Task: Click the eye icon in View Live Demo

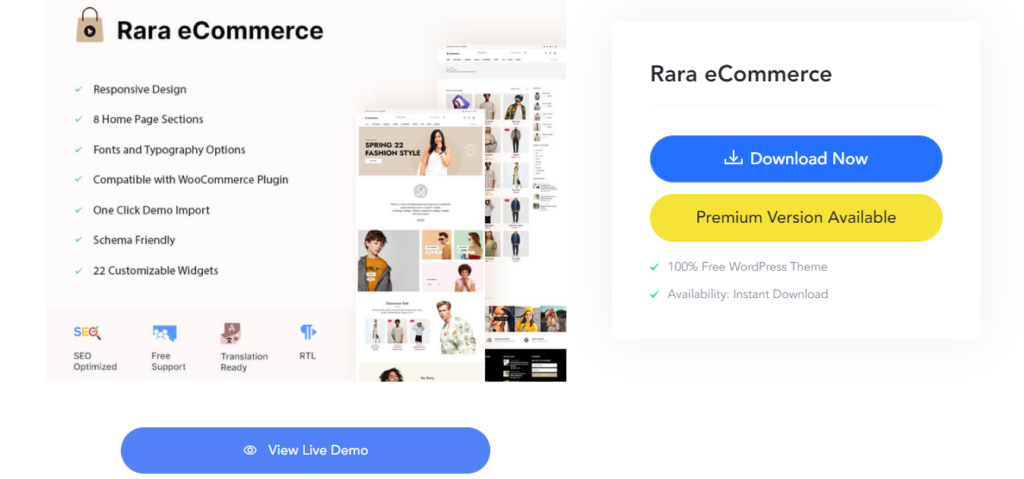Action: [250, 450]
